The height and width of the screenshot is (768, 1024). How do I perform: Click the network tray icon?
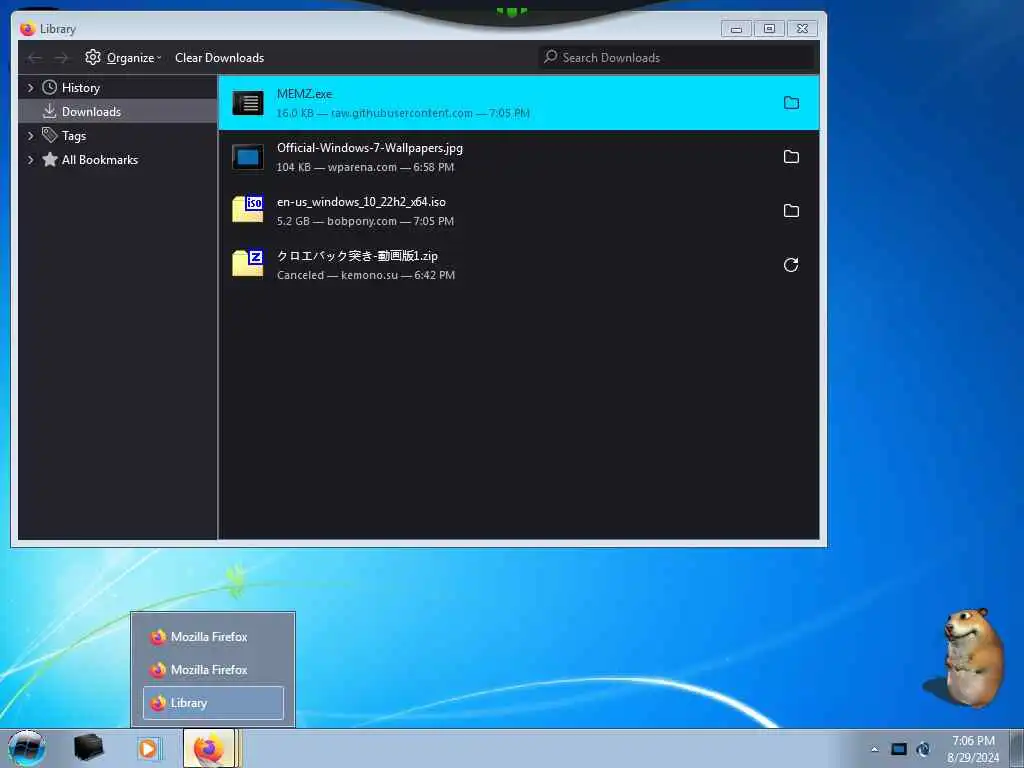coord(923,749)
